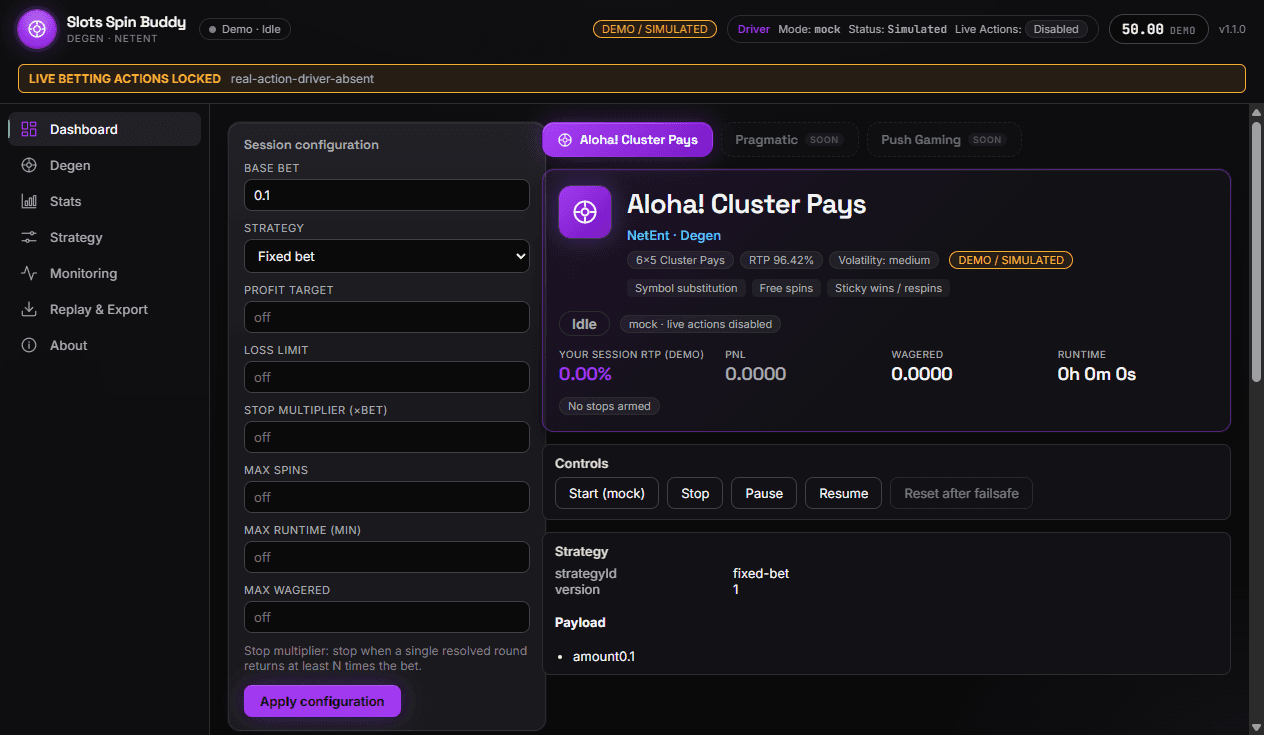Open the Dashboard page

[105, 129]
